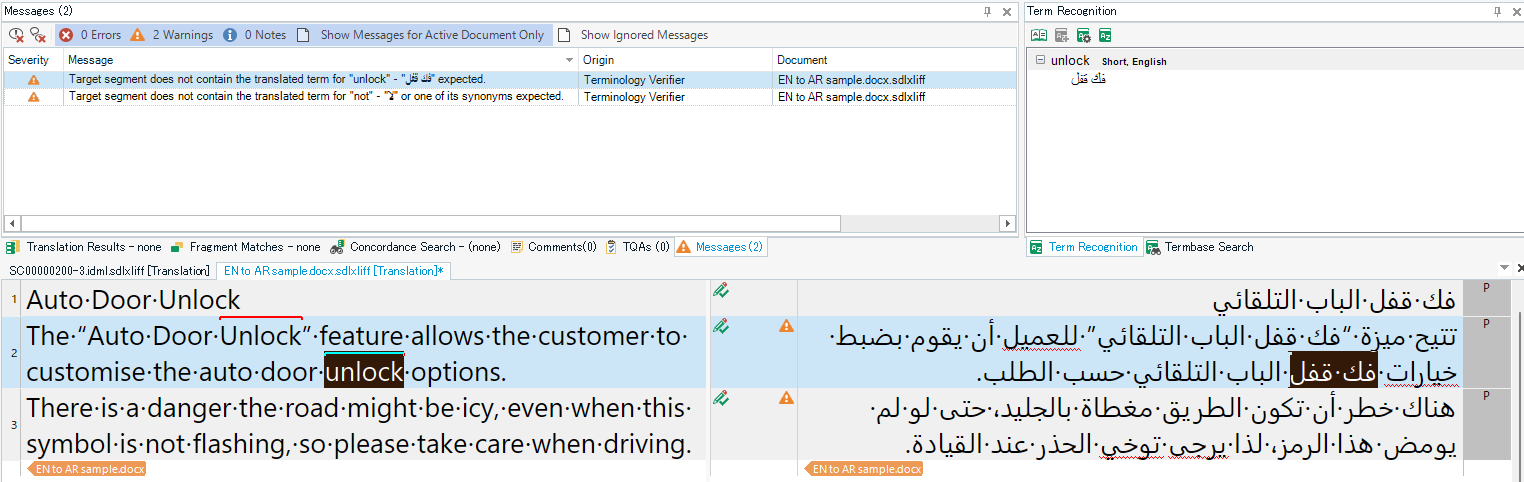Toggle the 0 Notes filter
1524x482 pixels.
[255, 35]
